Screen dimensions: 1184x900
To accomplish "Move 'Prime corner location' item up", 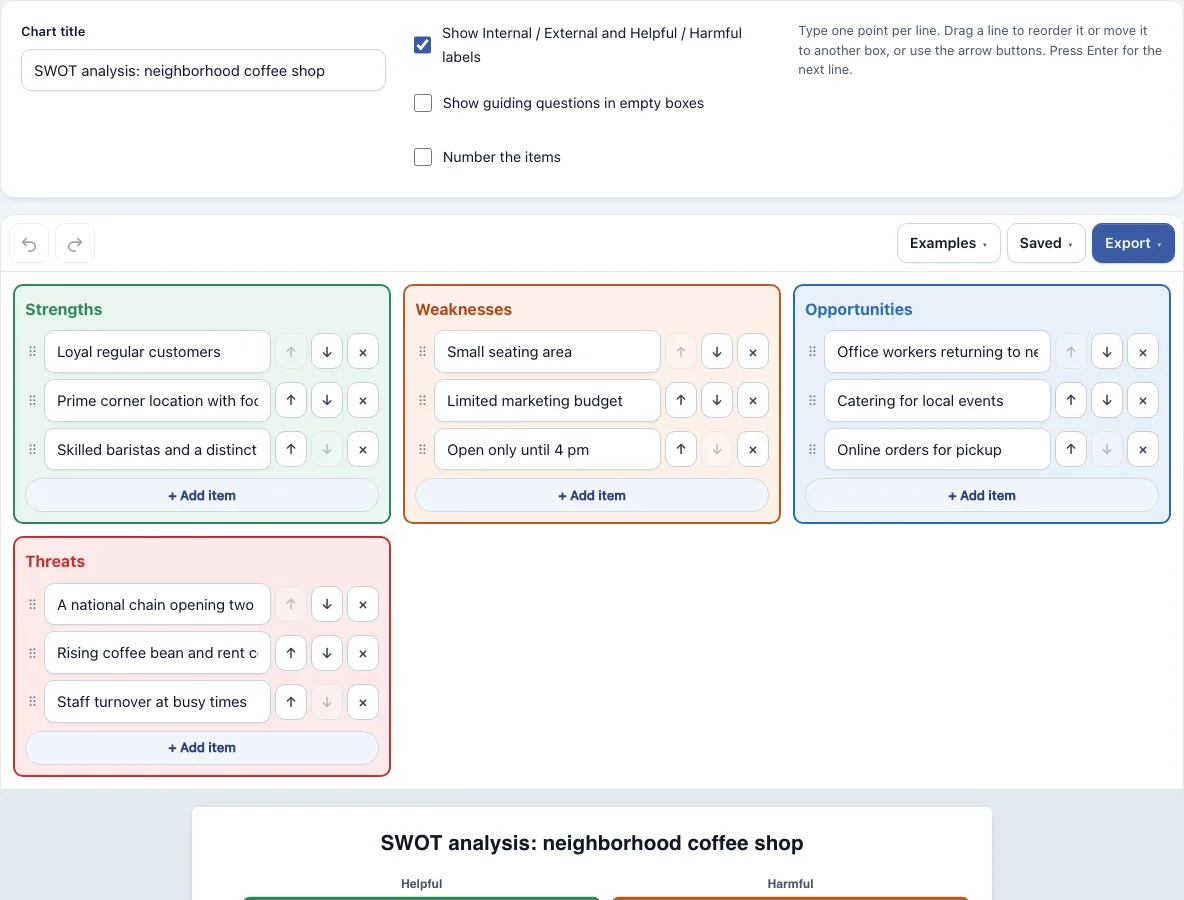I will pyautogui.click(x=291, y=400).
